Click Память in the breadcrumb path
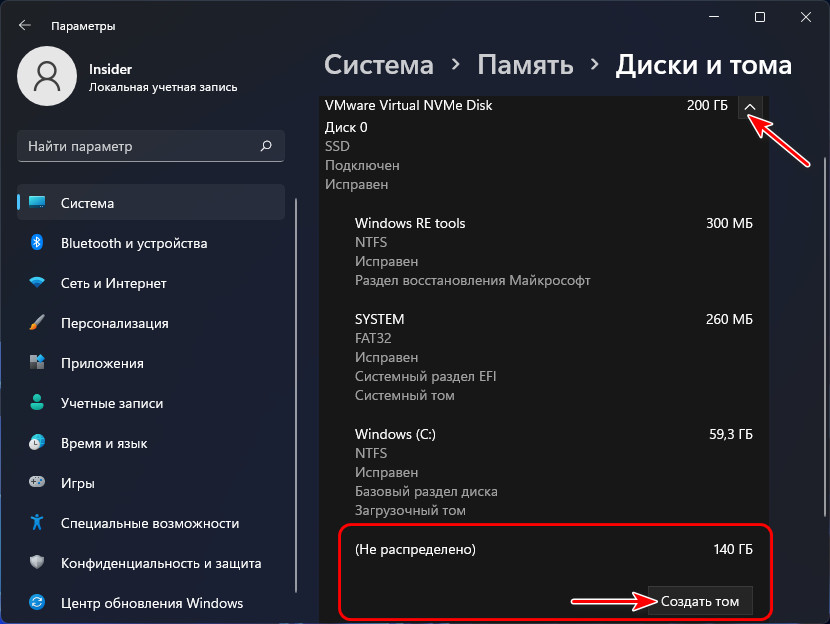Viewport: 830px width, 624px height. pyautogui.click(x=525, y=66)
